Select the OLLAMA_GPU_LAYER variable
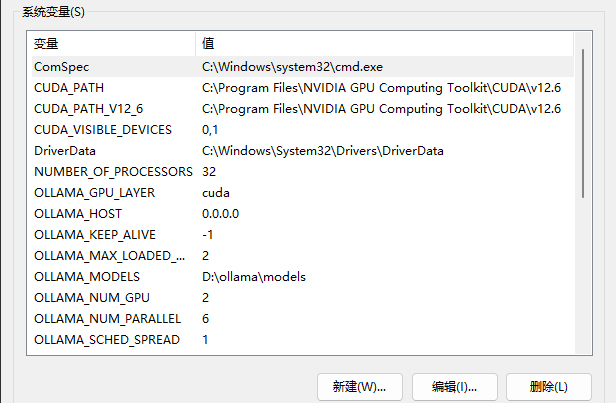This screenshot has width=616, height=403. (x=302, y=193)
